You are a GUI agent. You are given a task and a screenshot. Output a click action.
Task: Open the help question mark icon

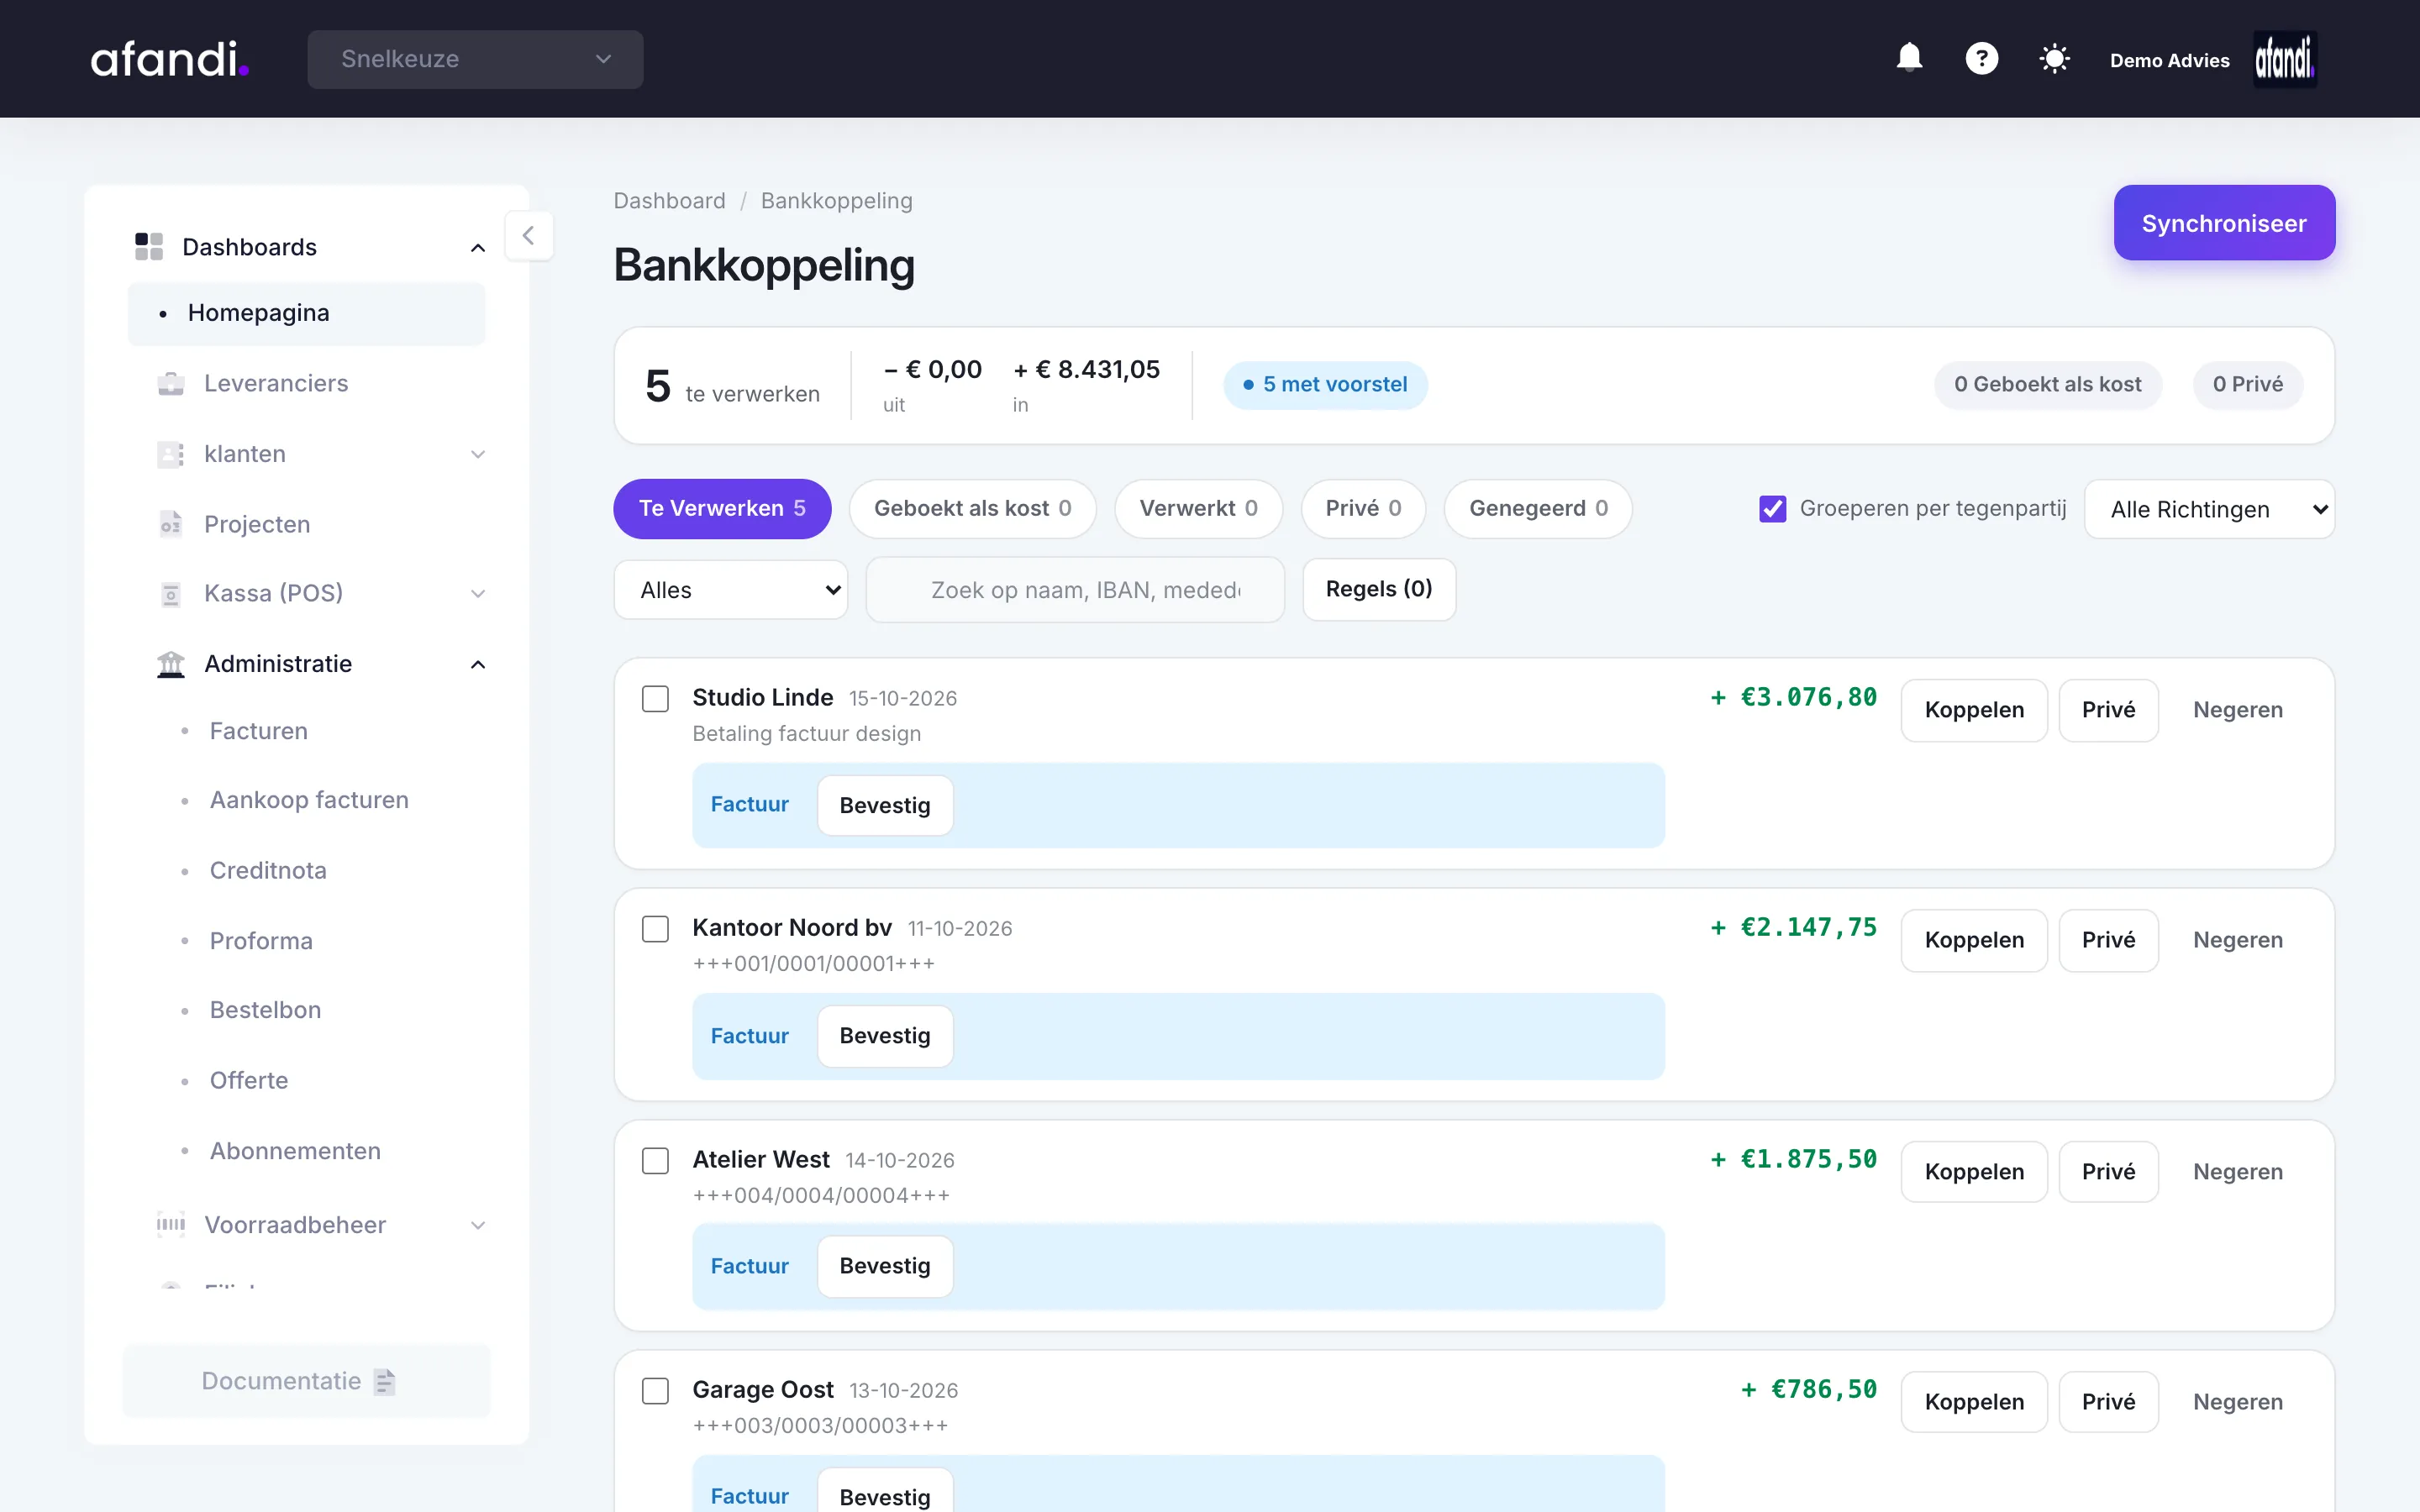[1981, 58]
